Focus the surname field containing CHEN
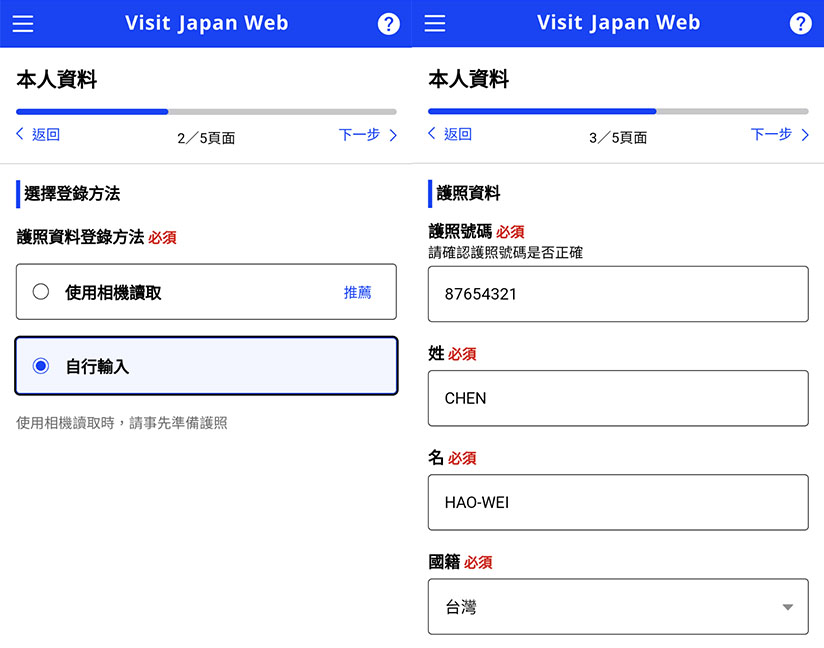Image resolution: width=824 pixels, height=648 pixels. coord(618,398)
